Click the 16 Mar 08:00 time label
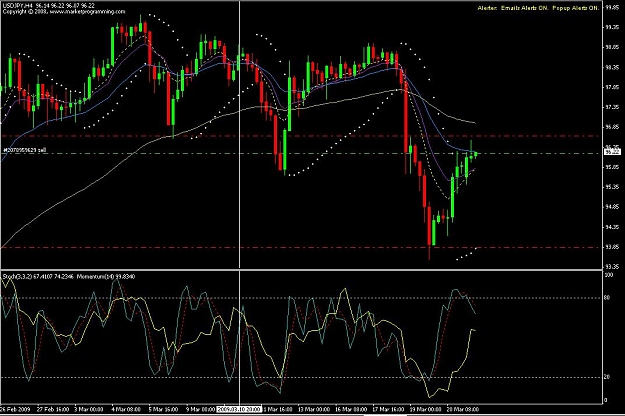 pyautogui.click(x=351, y=409)
